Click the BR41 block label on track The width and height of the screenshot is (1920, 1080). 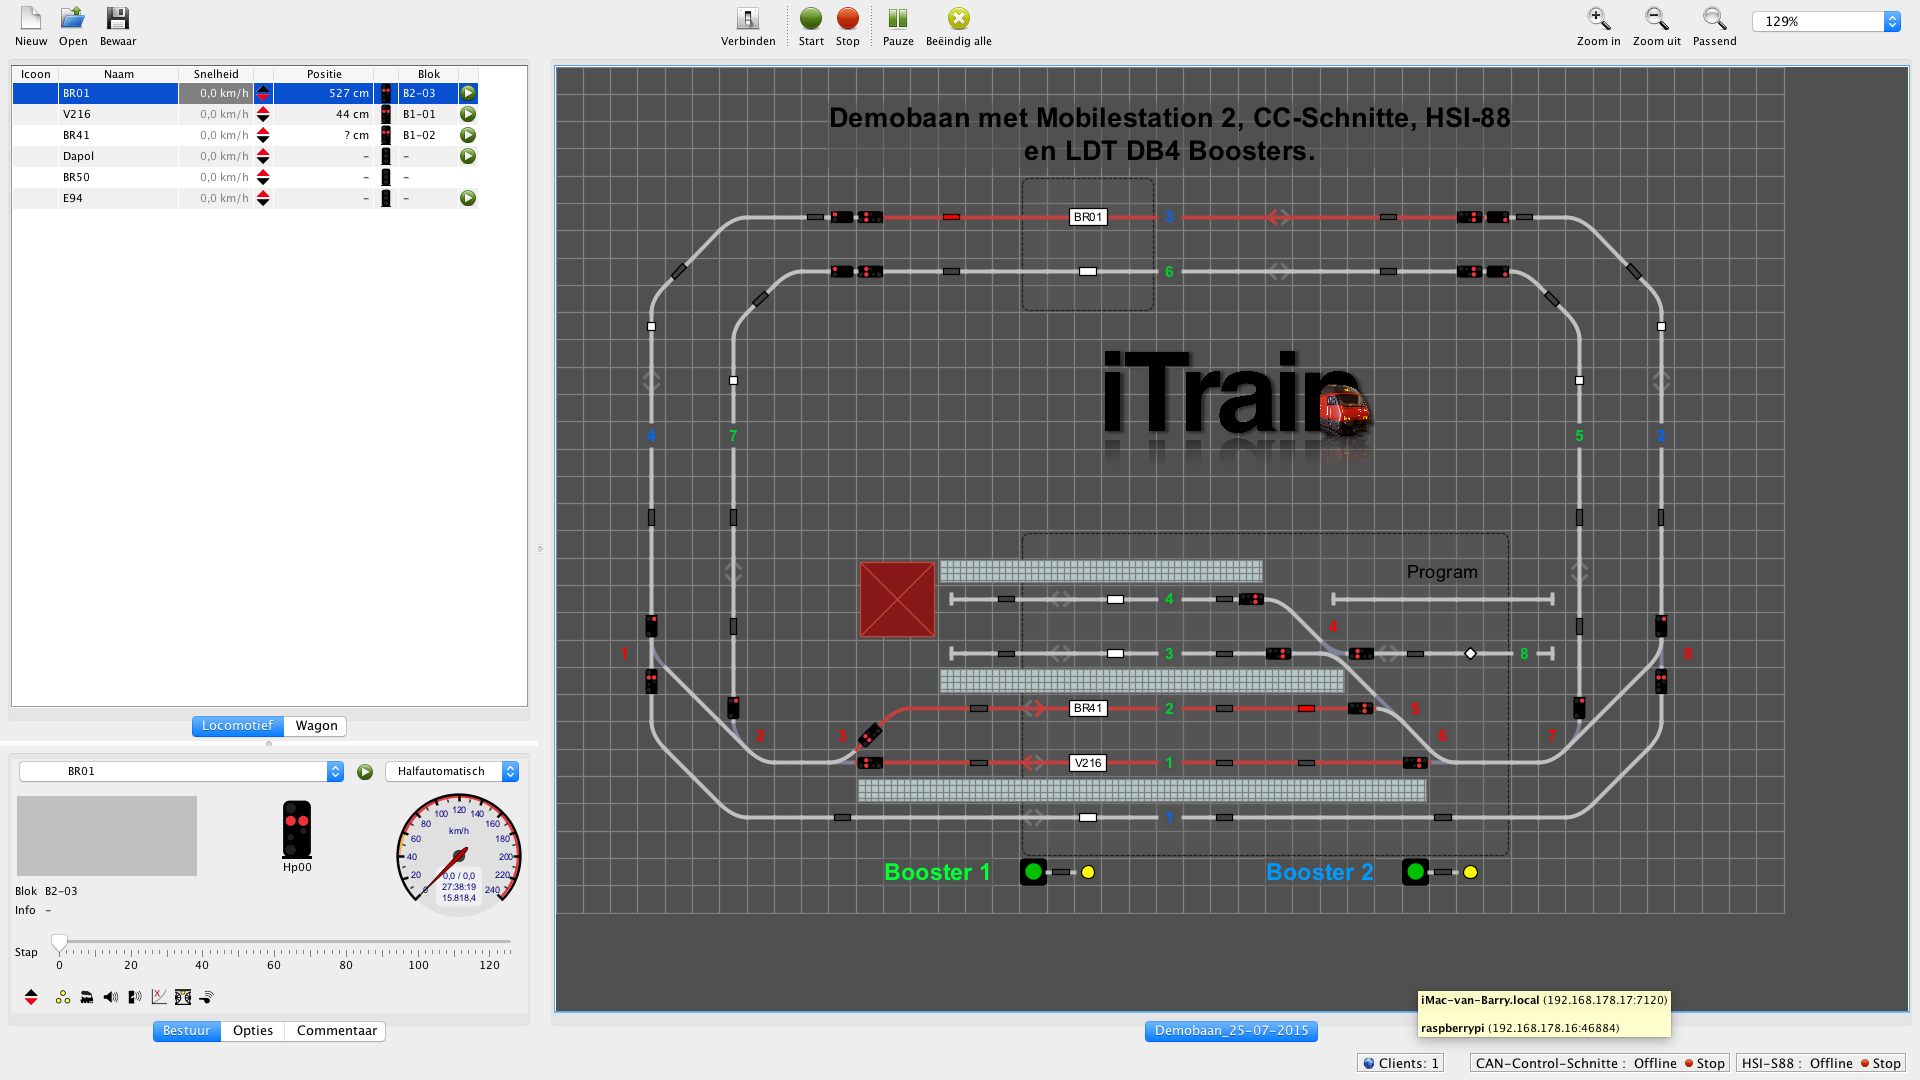pos(1088,708)
